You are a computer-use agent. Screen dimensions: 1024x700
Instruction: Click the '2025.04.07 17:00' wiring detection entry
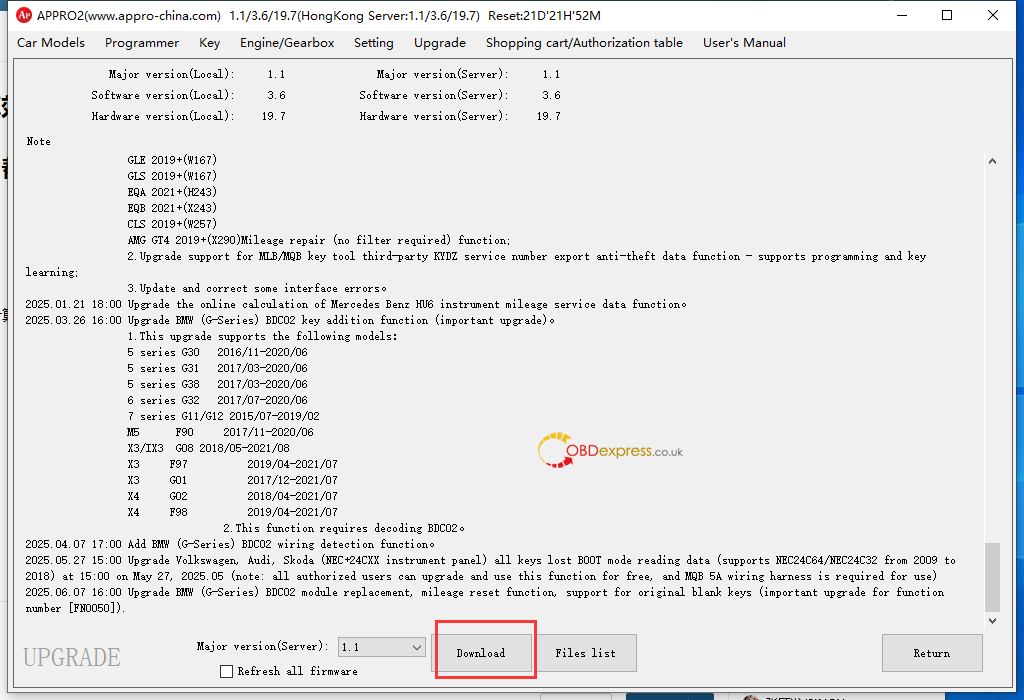point(230,545)
